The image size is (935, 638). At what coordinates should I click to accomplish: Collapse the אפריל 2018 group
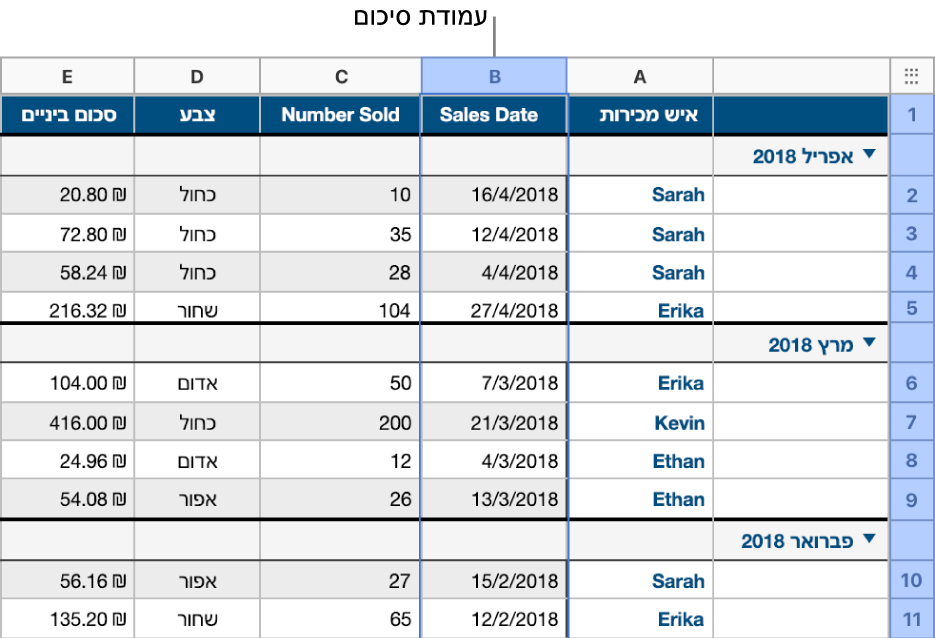click(x=869, y=155)
